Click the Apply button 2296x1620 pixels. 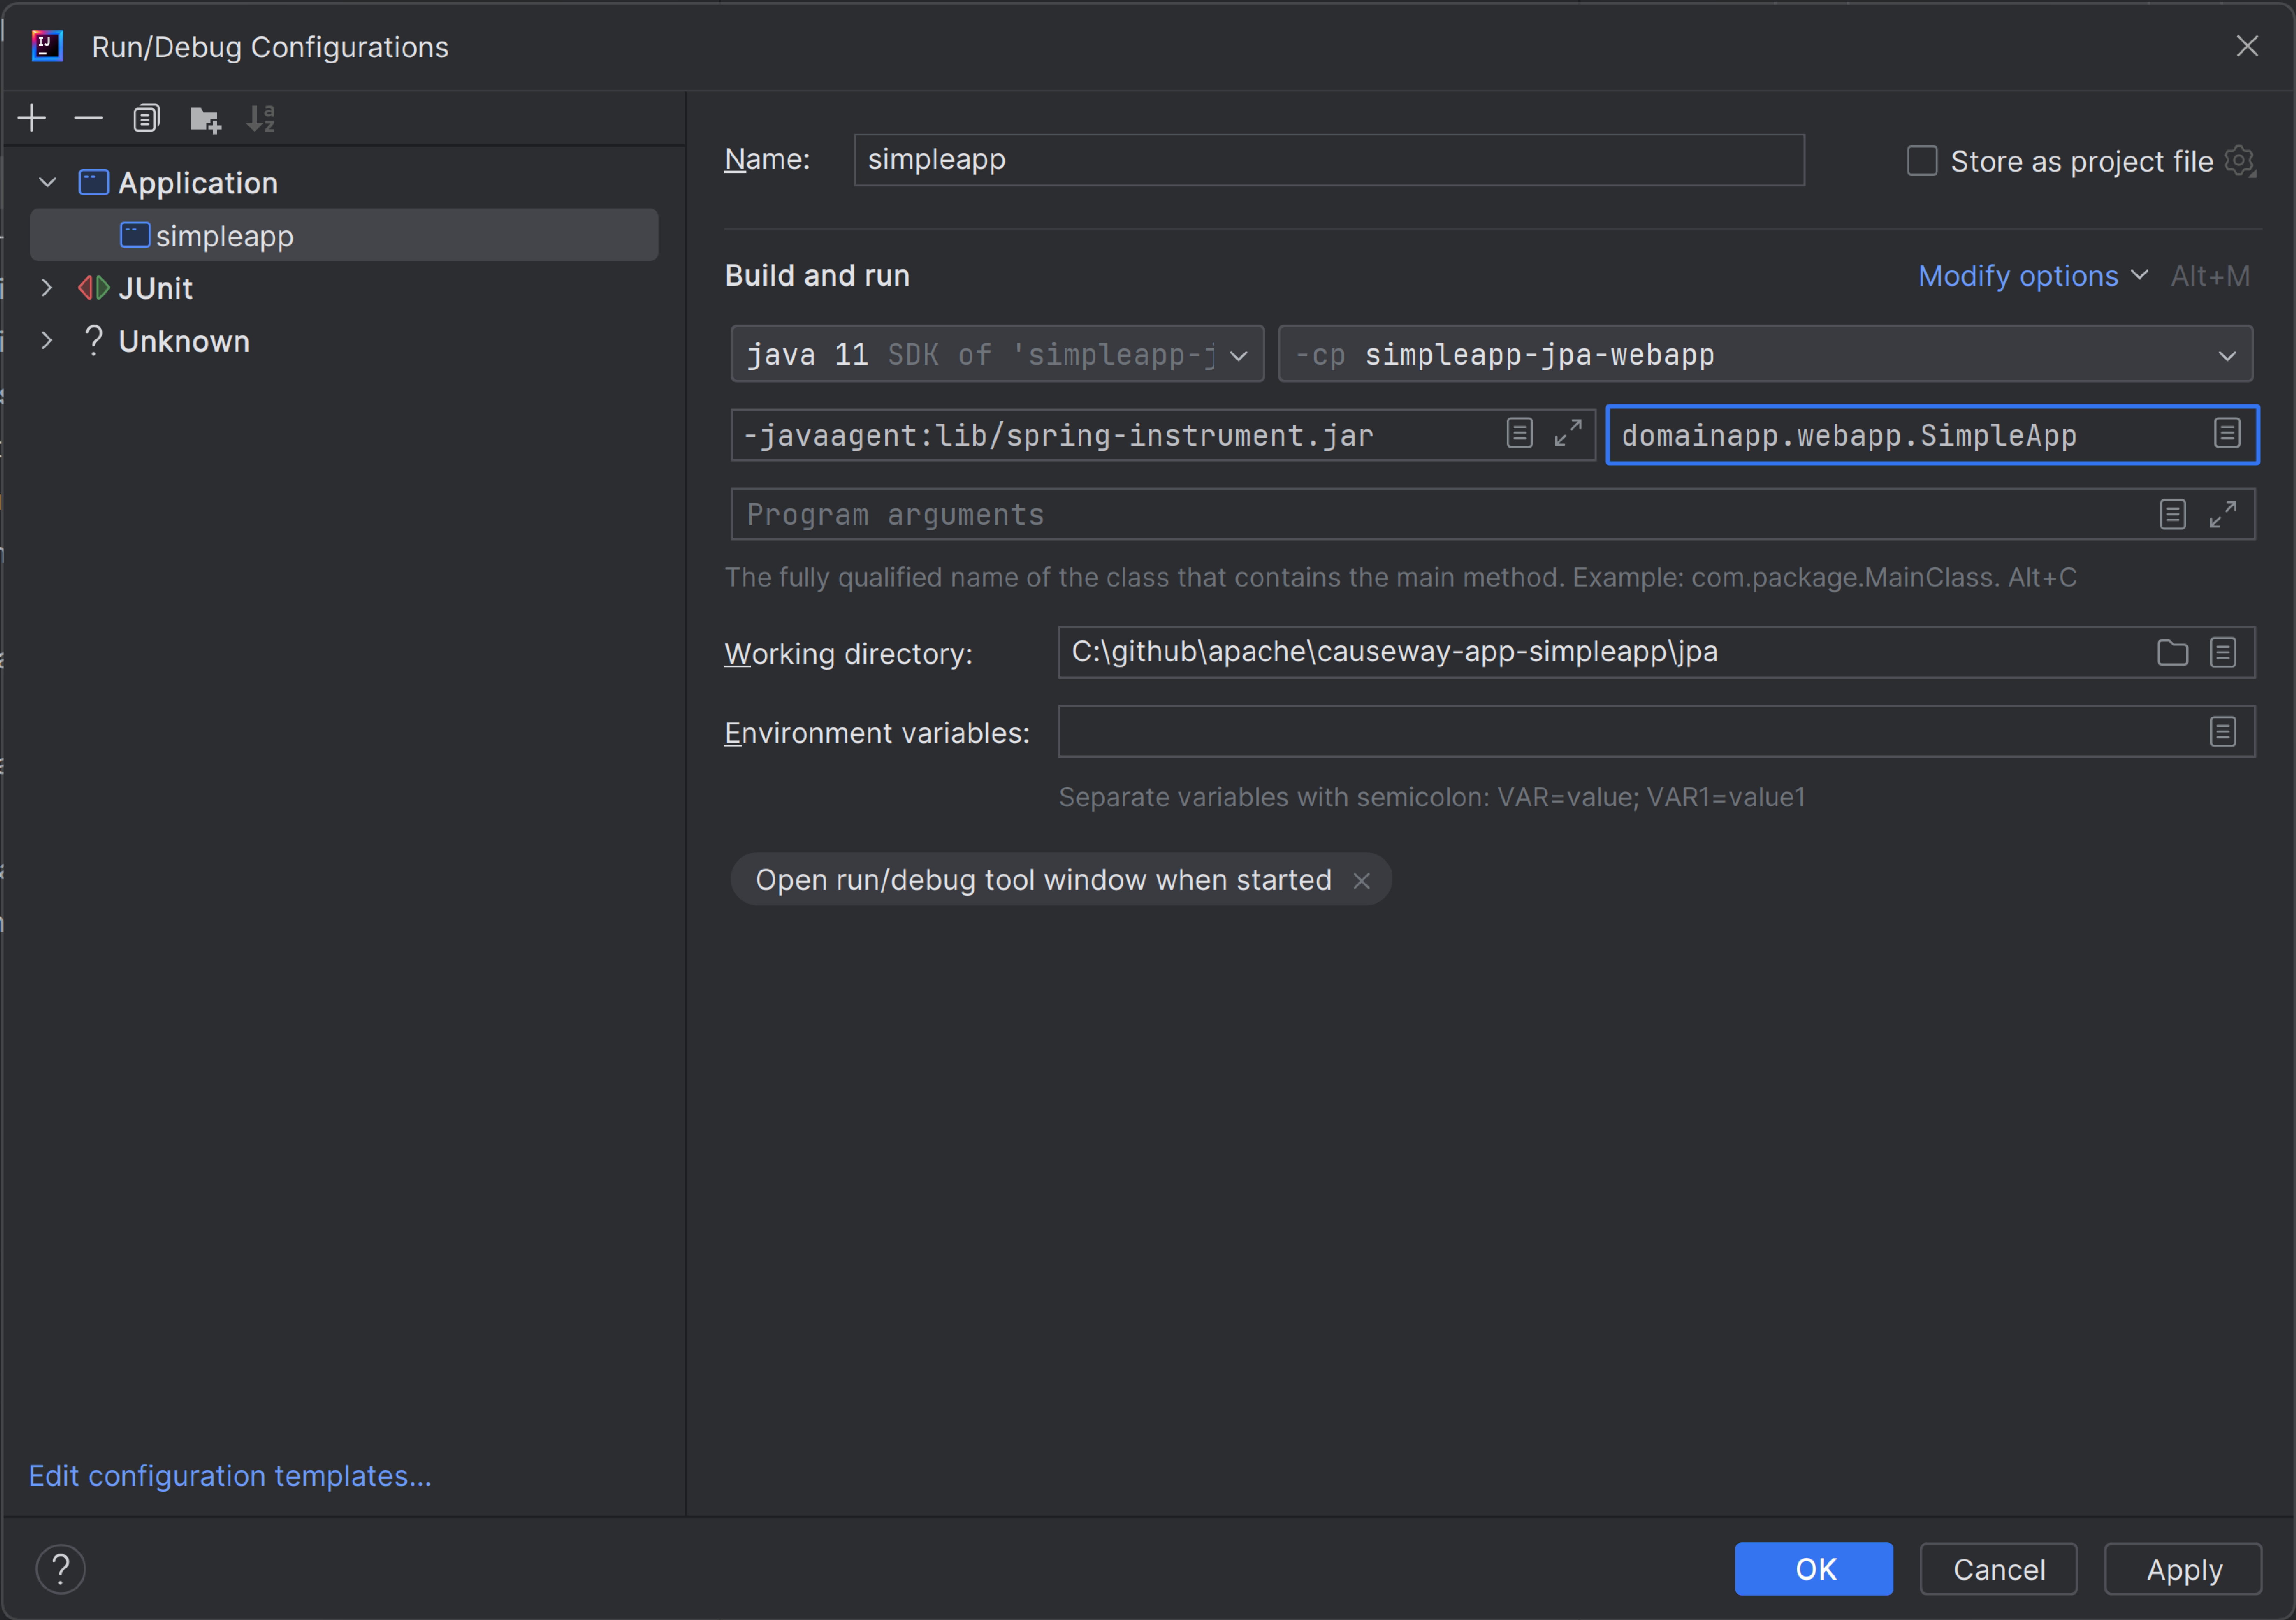(2183, 1569)
